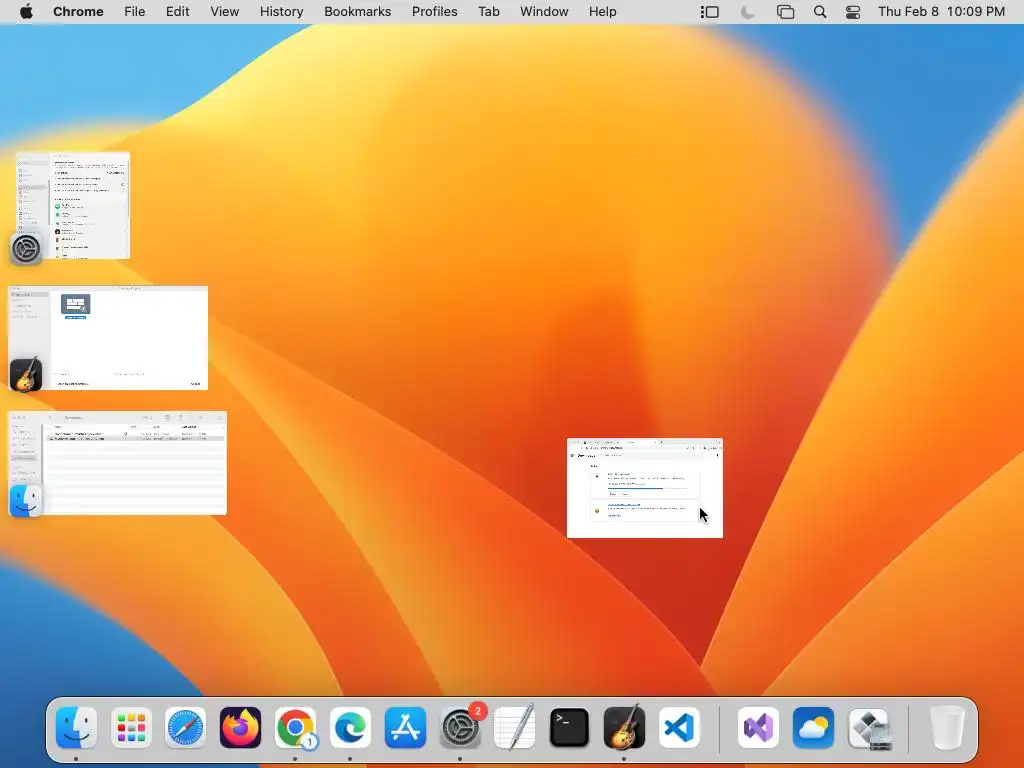Open the Bookmarks menu
1024x768 pixels.
tap(357, 12)
